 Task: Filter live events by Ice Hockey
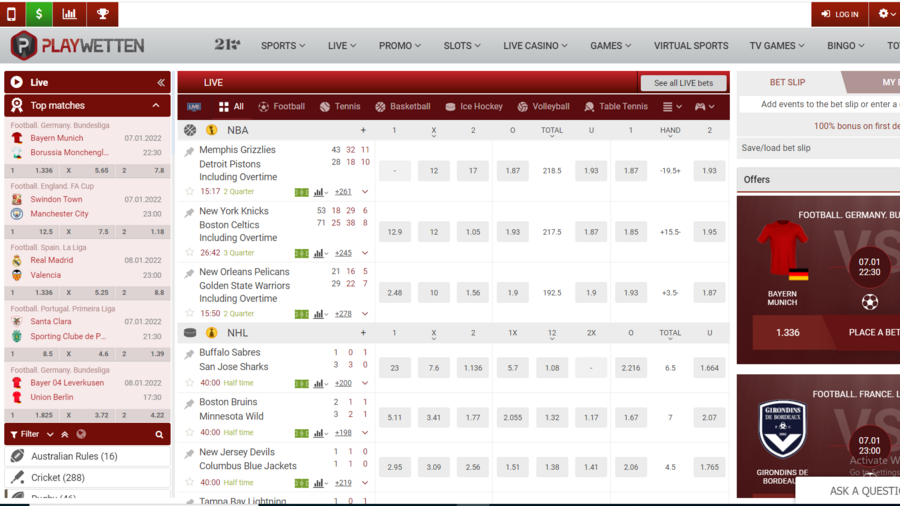(x=474, y=107)
